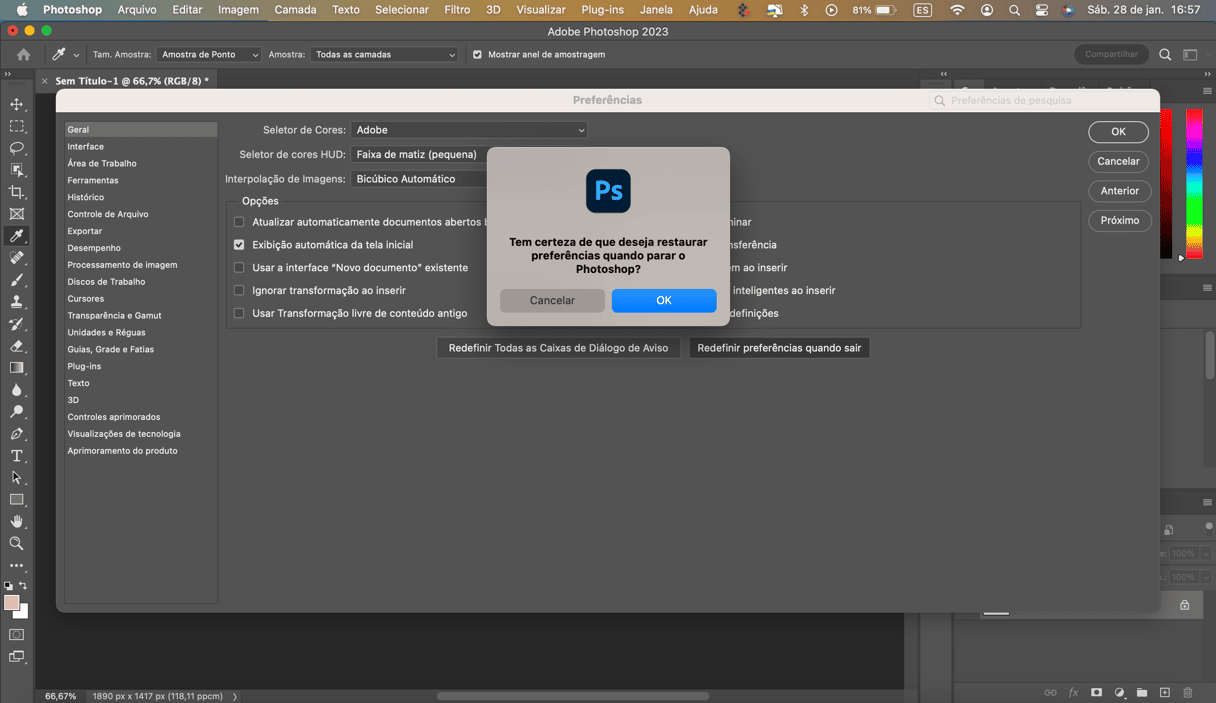Open the 'Interpolação de Imagens' dropdown
Image resolution: width=1216 pixels, height=703 pixels.
420,179
